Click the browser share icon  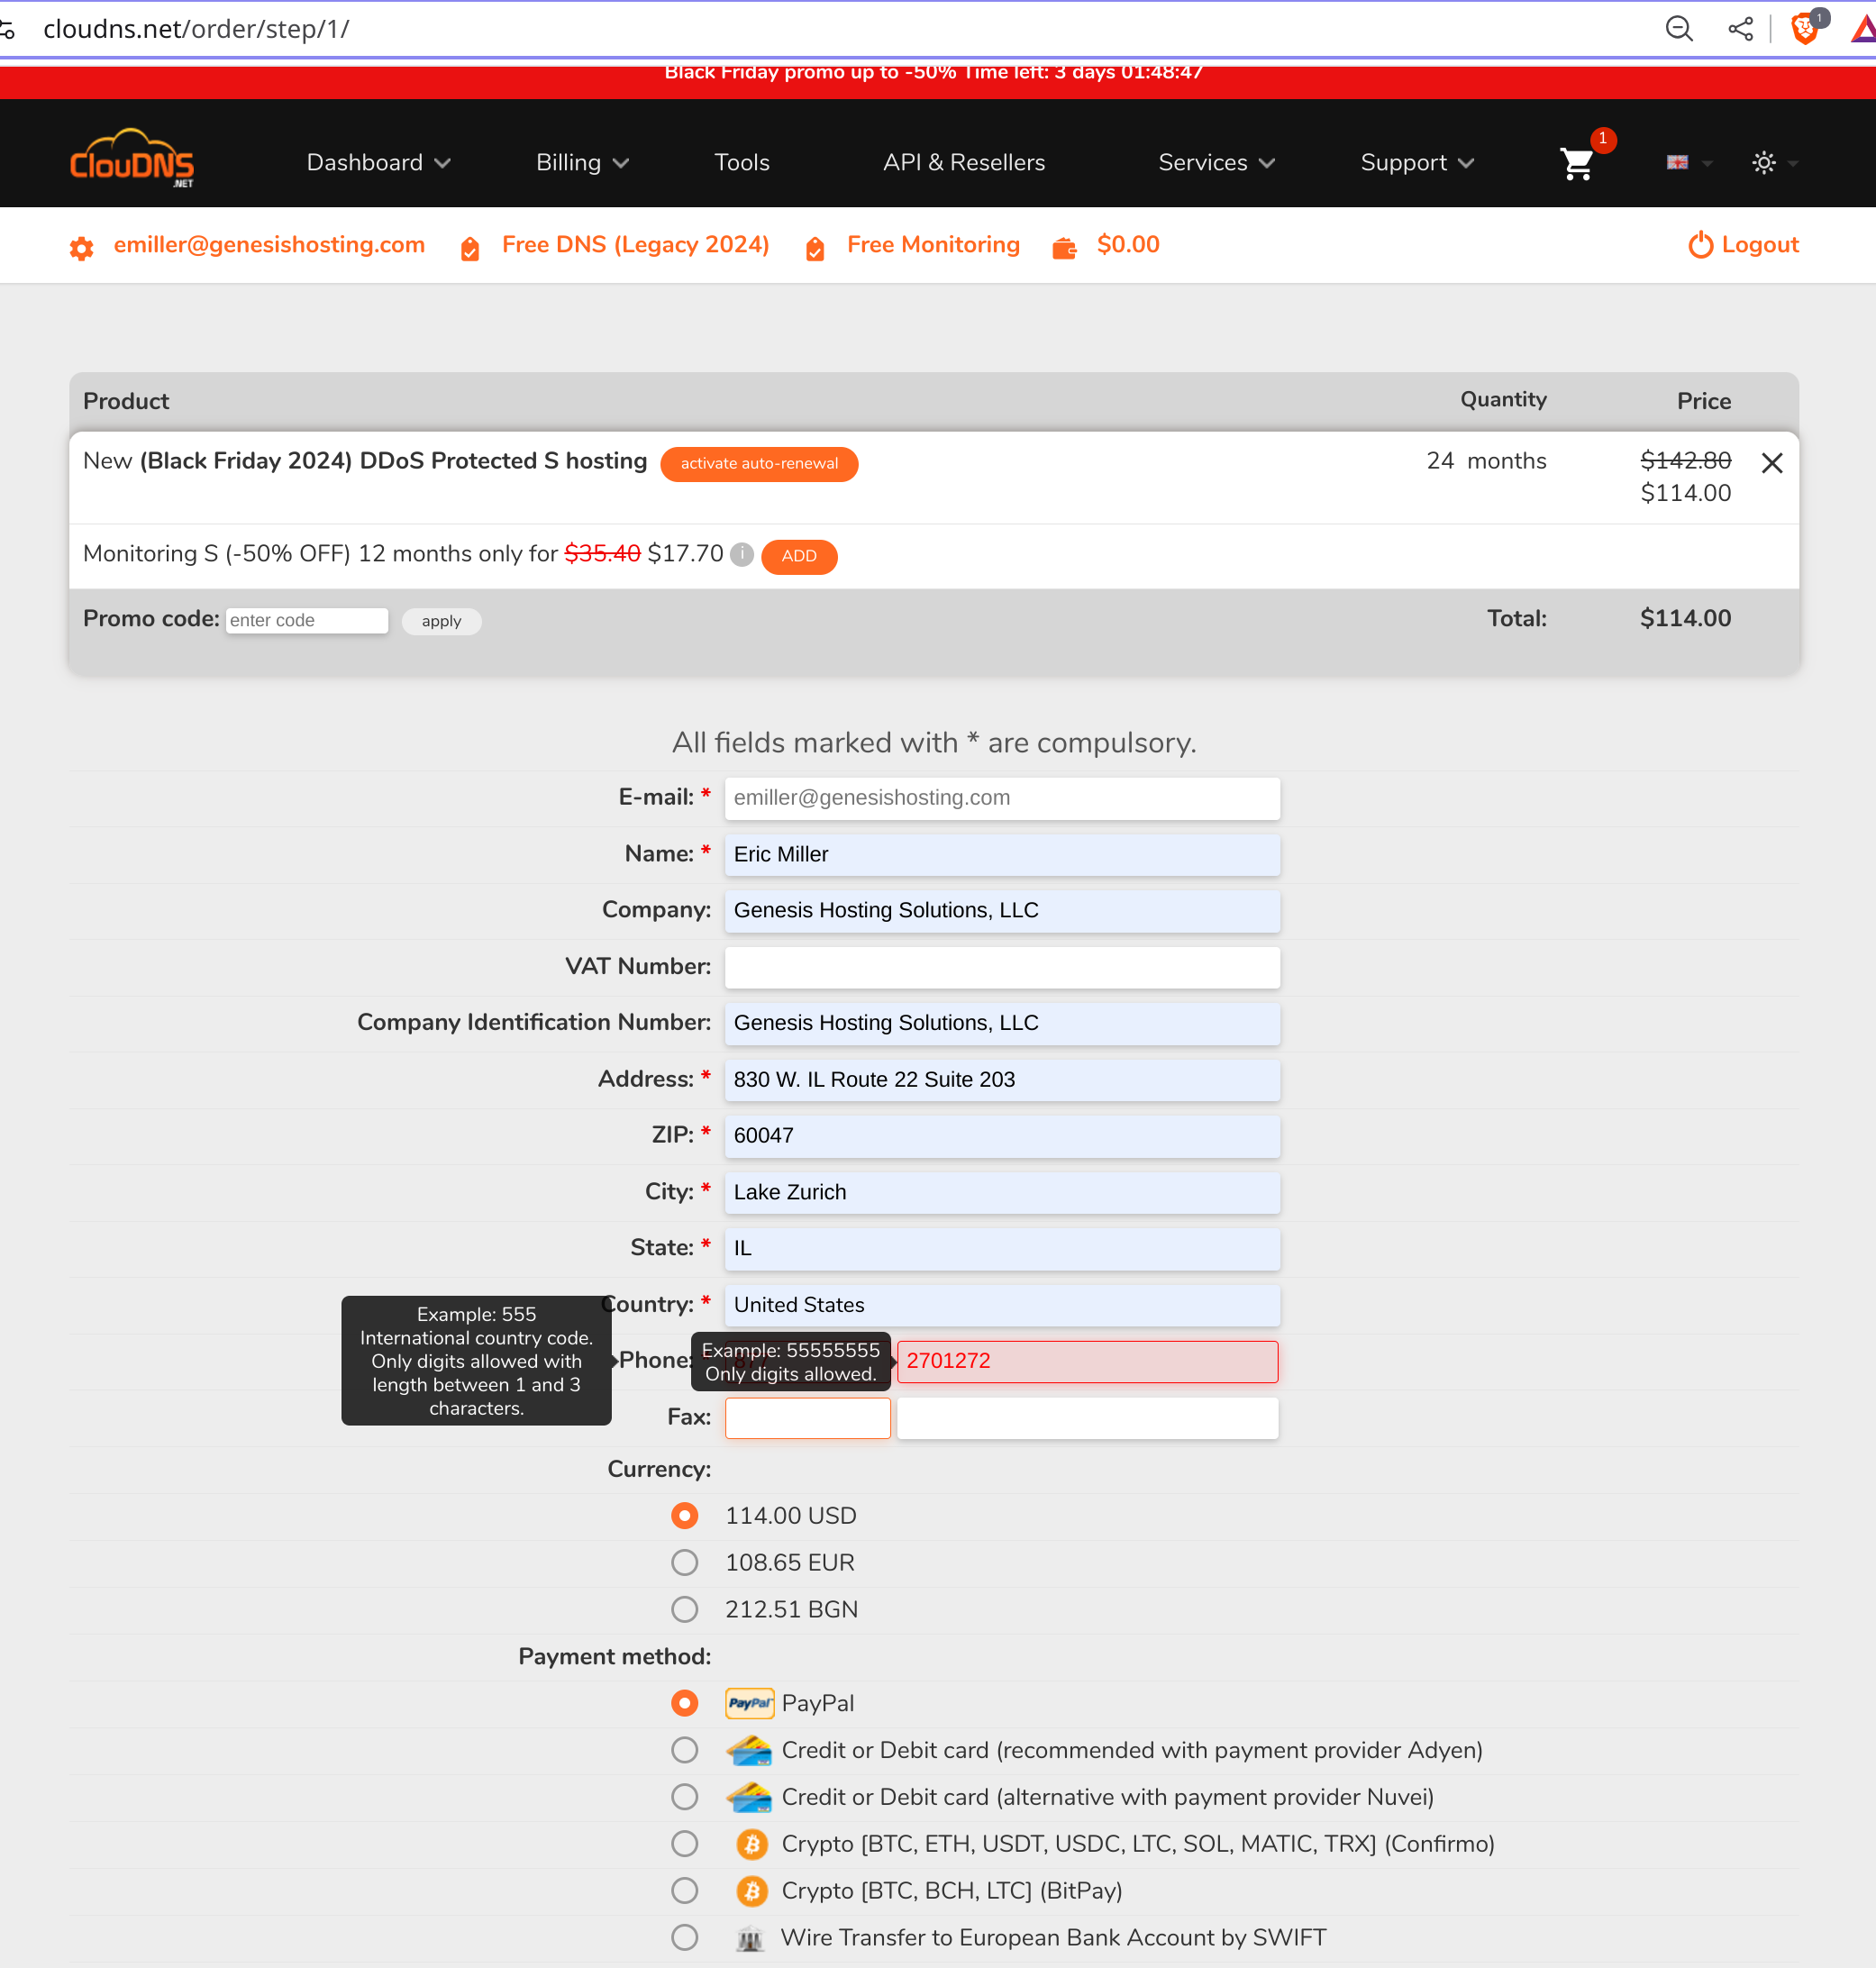[1740, 29]
